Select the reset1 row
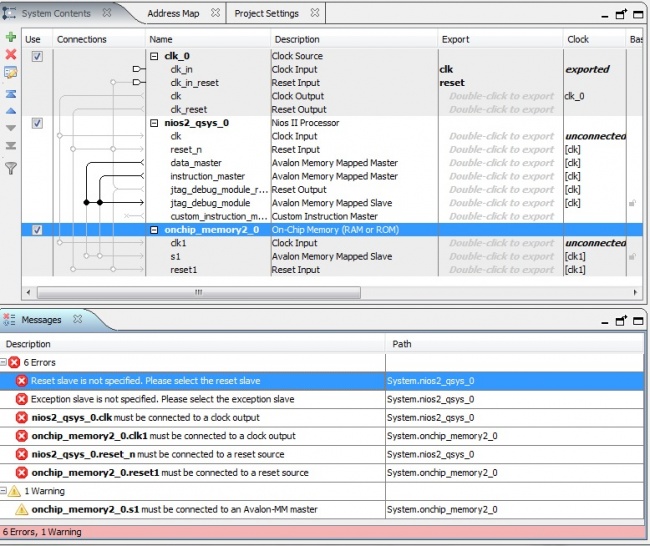This screenshot has height=546, width=650. click(332, 269)
